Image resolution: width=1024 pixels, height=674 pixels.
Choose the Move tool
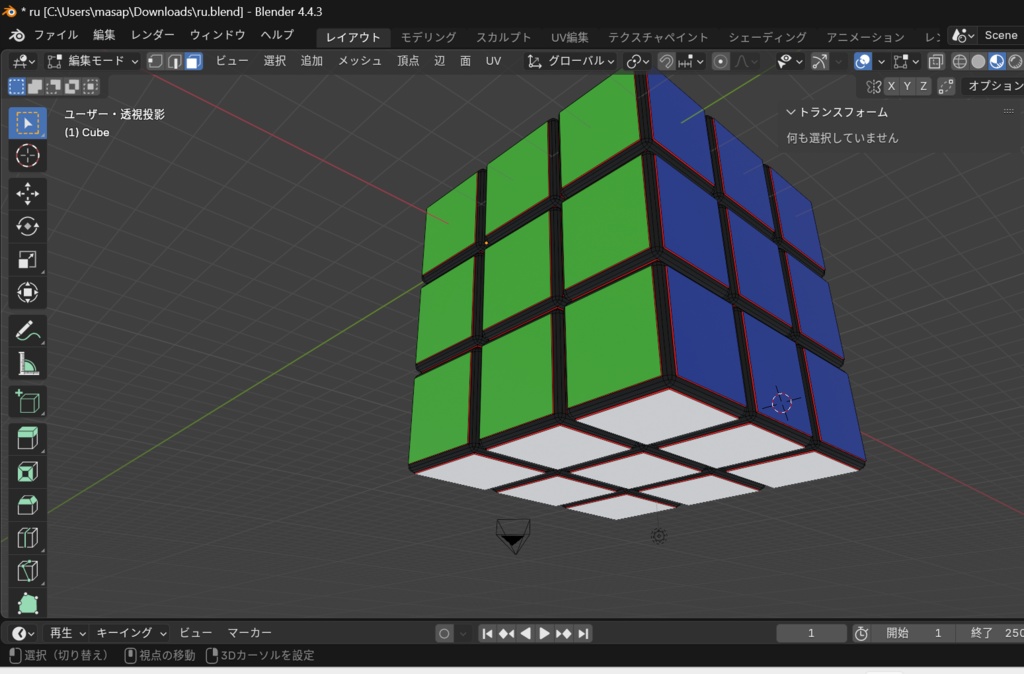[x=27, y=194]
